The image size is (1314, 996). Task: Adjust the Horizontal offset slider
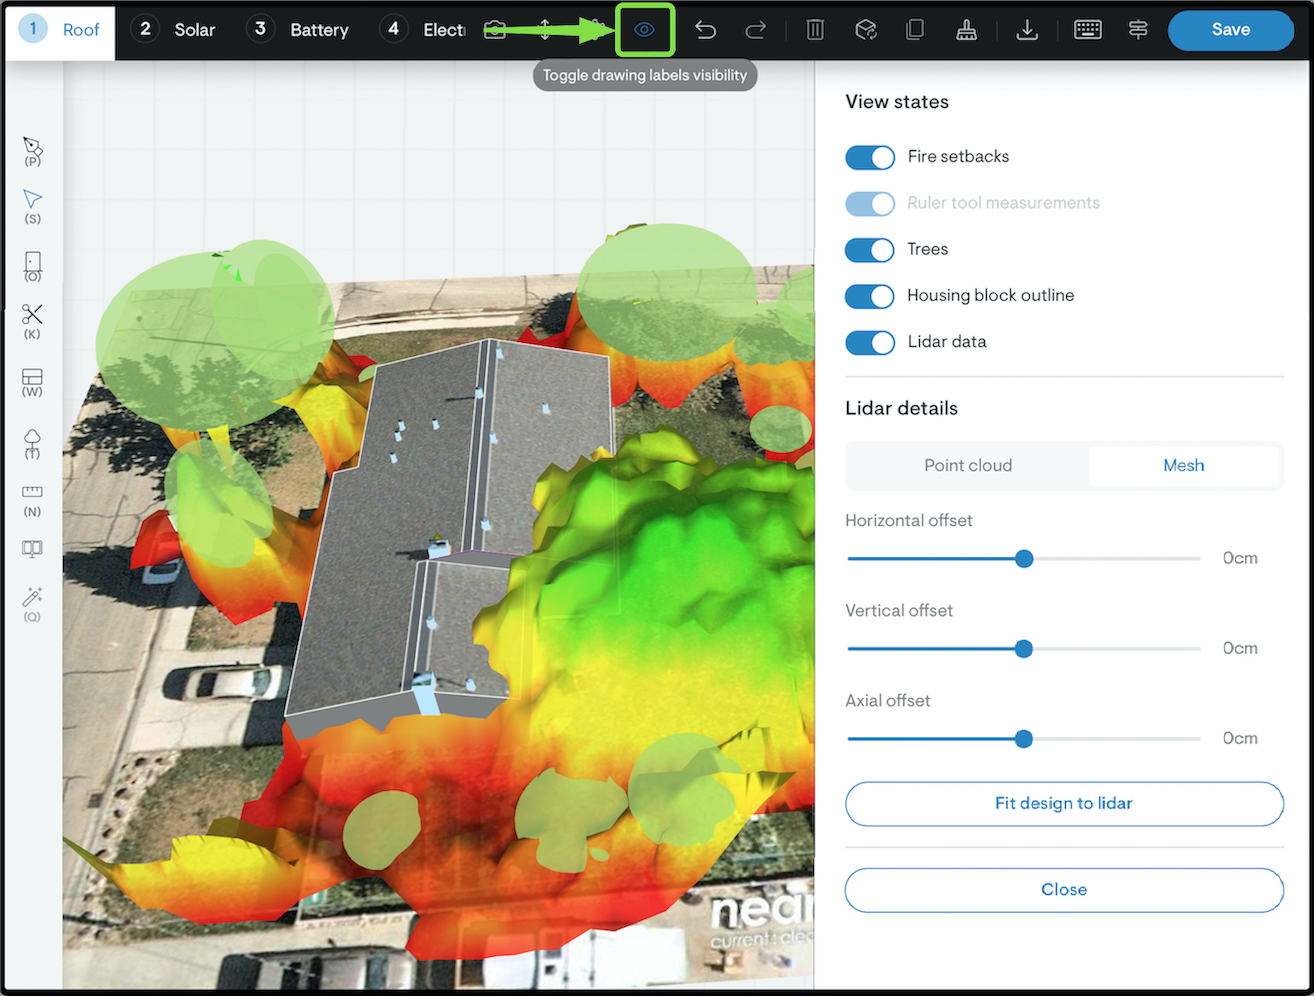[x=1023, y=558]
